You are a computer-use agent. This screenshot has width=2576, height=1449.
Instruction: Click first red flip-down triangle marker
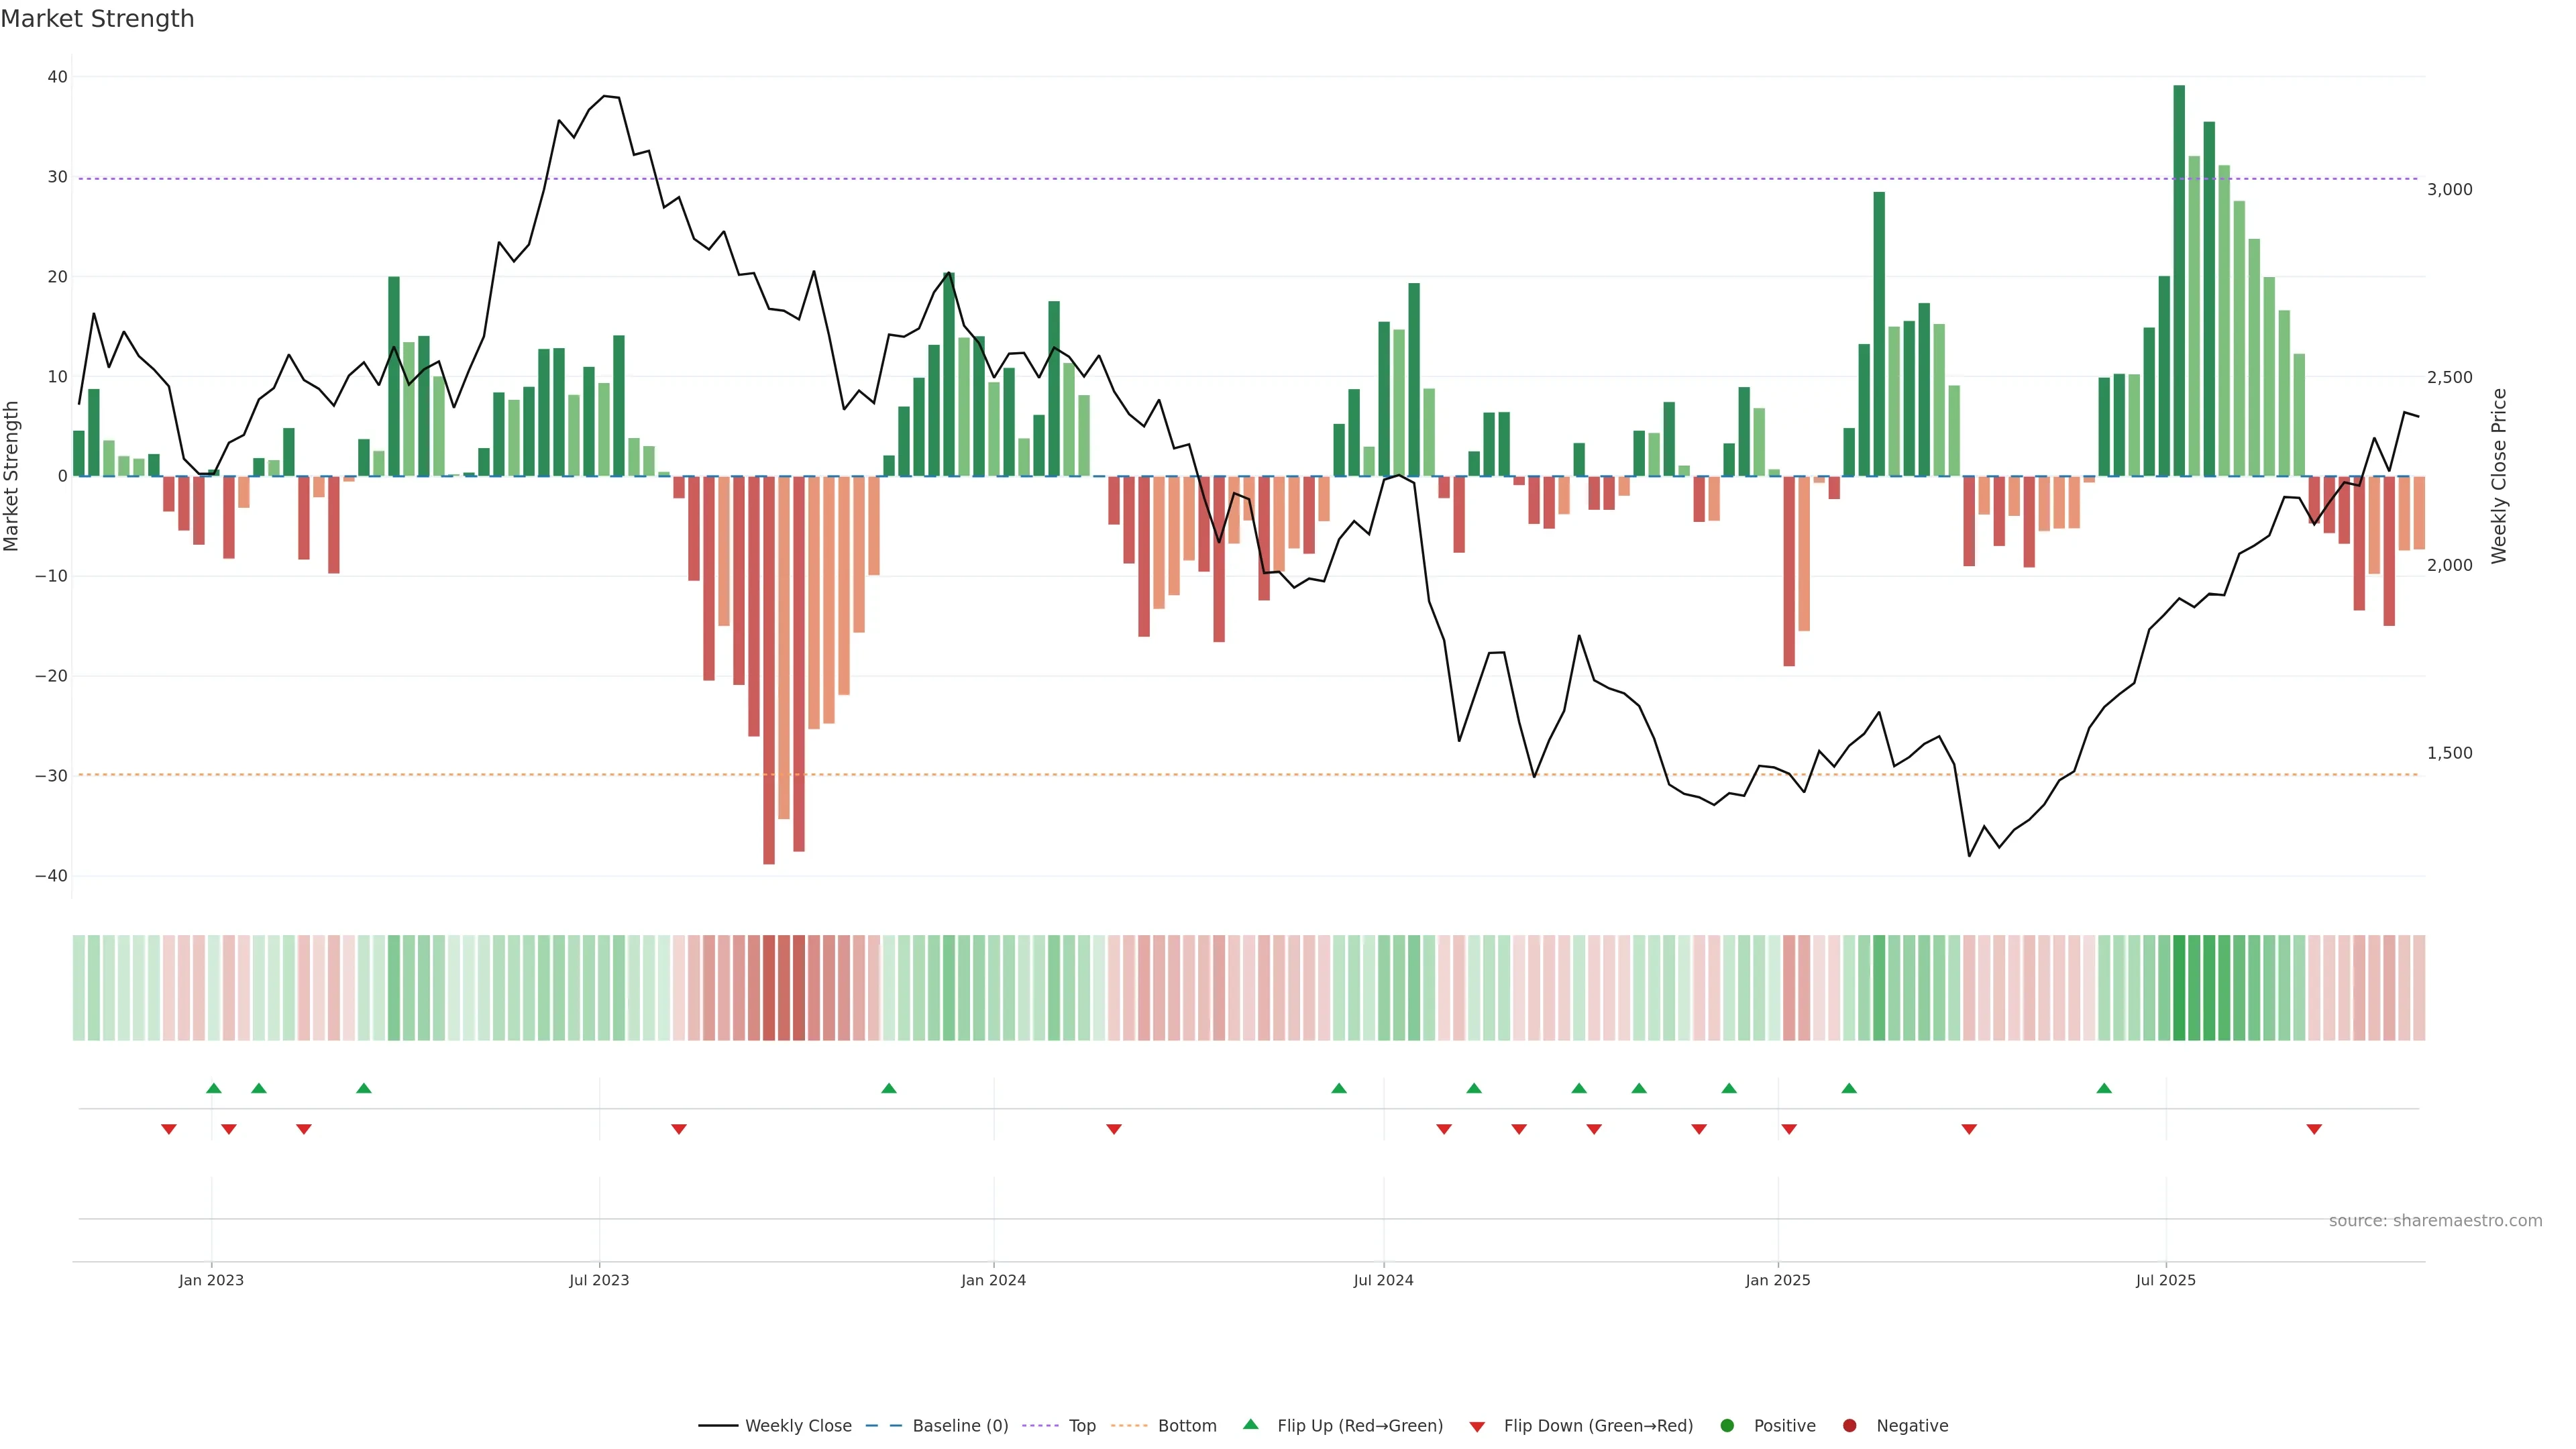pyautogui.click(x=169, y=1129)
